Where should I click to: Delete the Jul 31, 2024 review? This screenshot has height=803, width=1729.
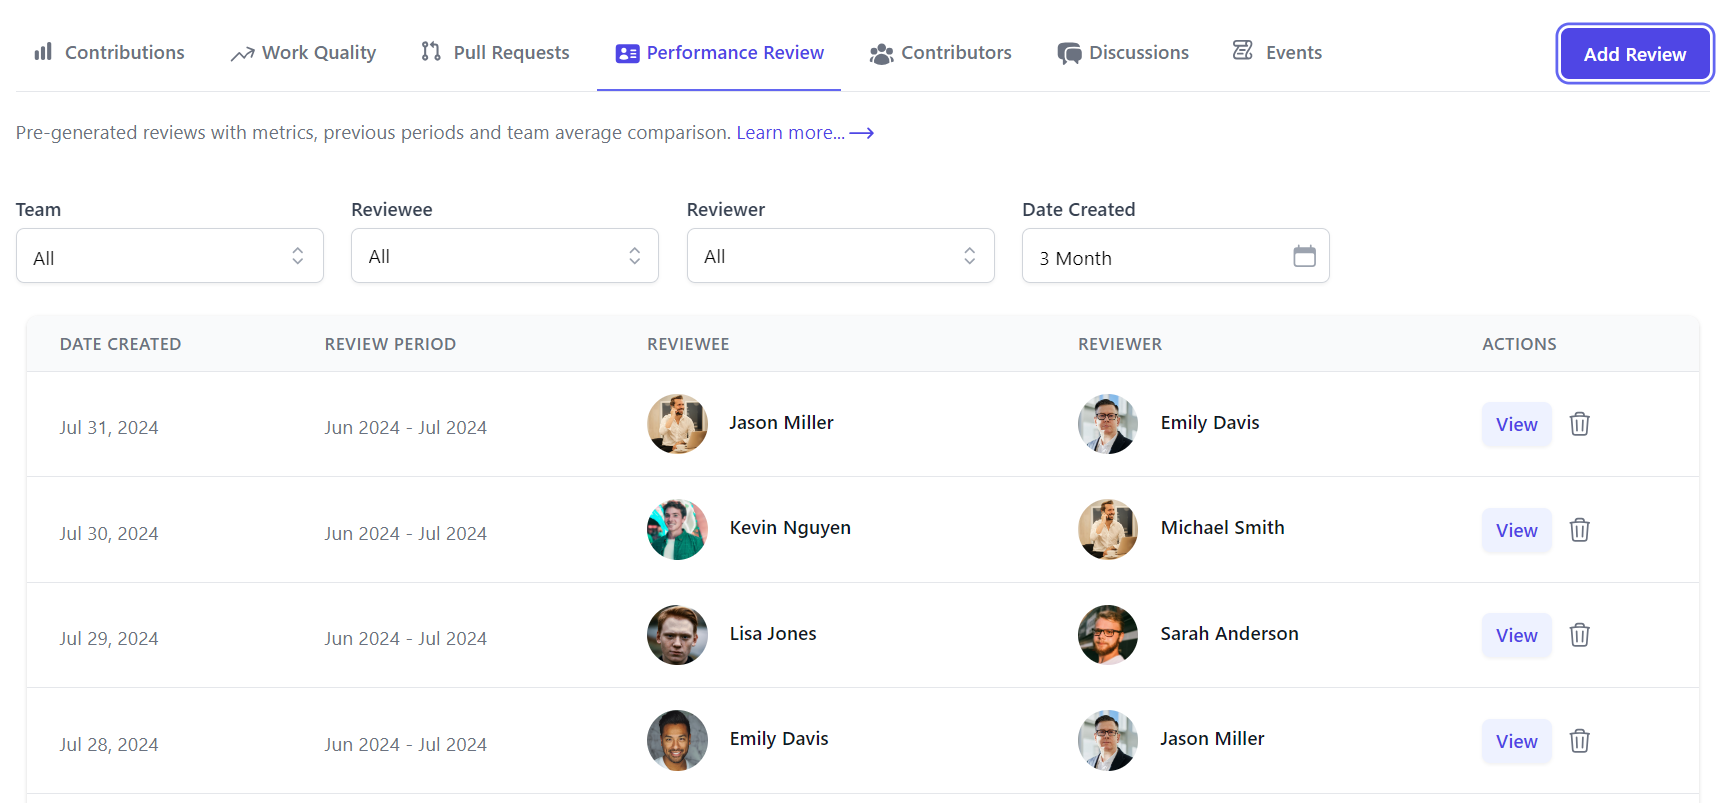click(x=1579, y=424)
